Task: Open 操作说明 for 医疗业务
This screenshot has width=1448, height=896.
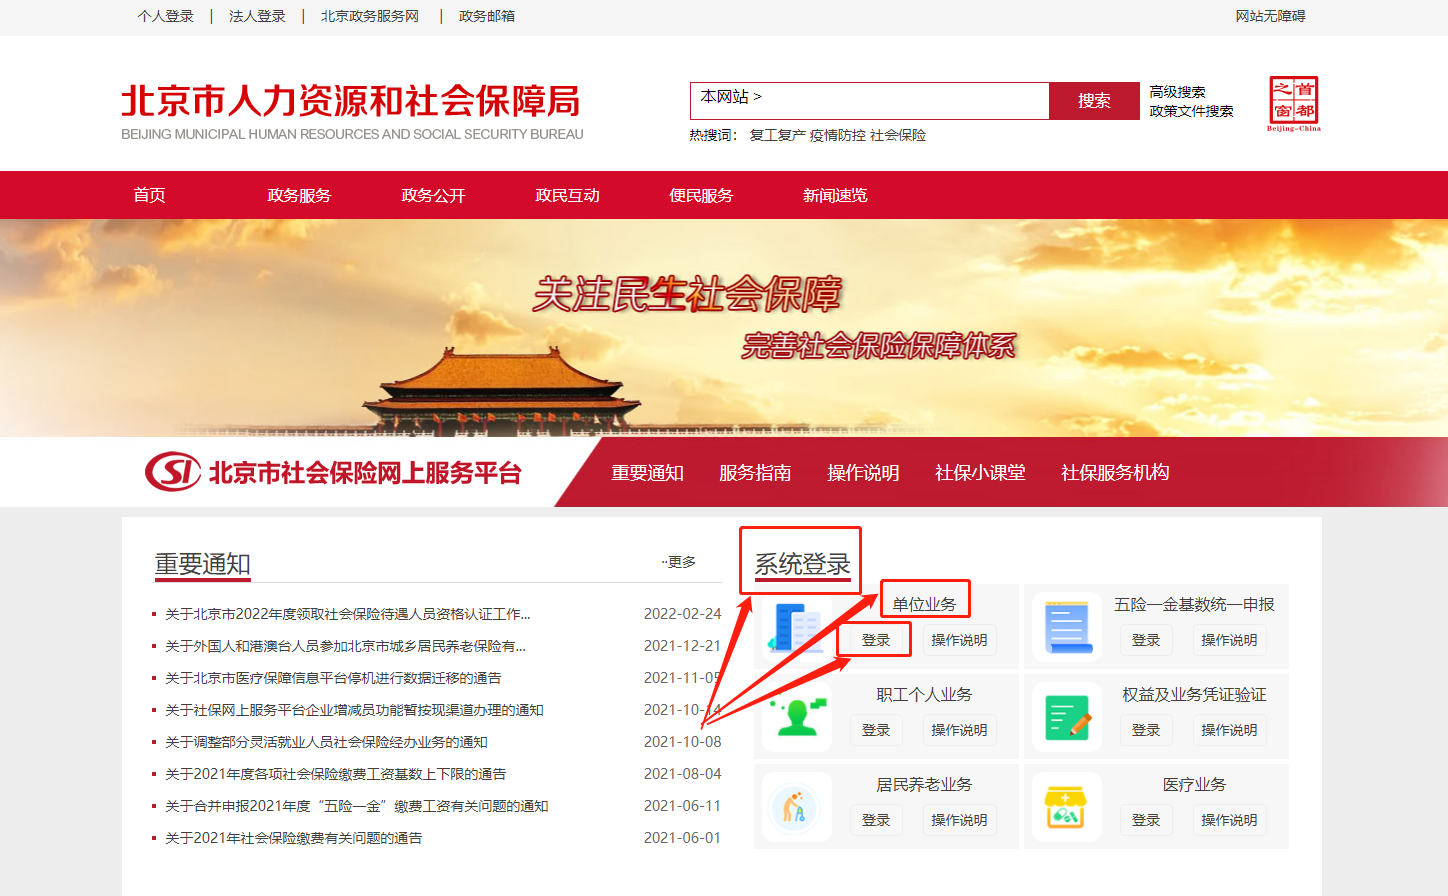Action: (1229, 820)
